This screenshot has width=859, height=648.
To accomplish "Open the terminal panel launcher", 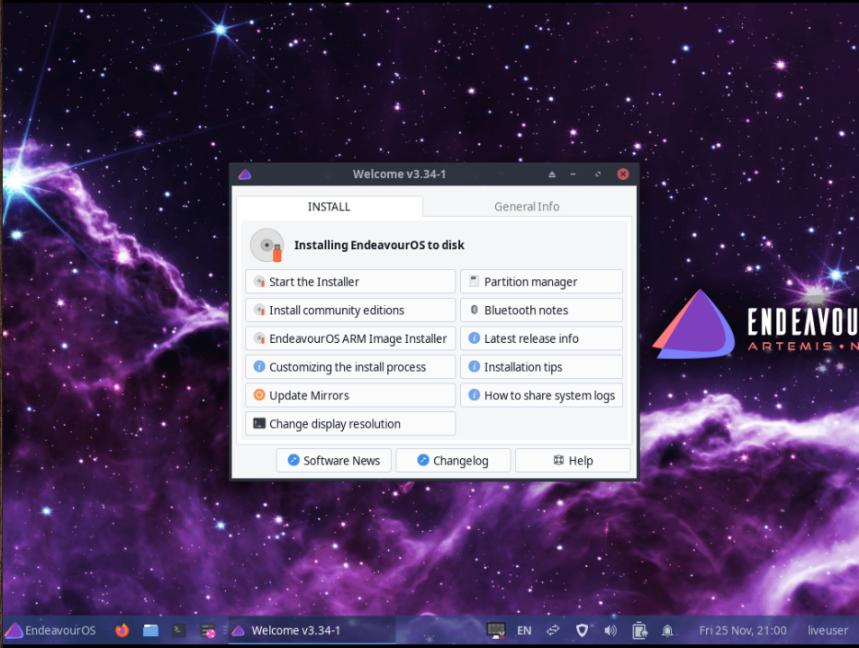I will pos(179,630).
